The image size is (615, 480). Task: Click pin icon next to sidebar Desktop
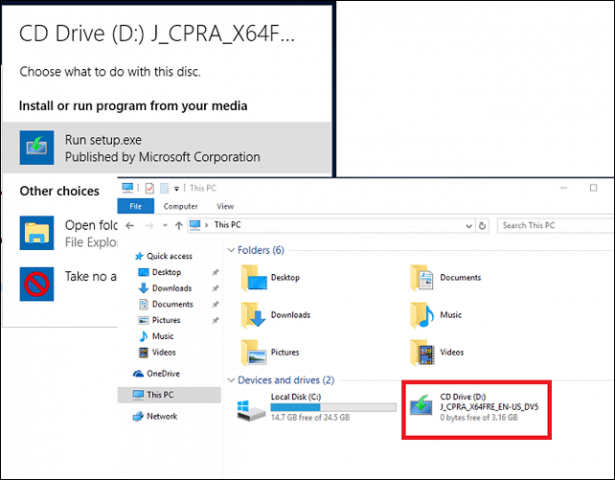(215, 273)
